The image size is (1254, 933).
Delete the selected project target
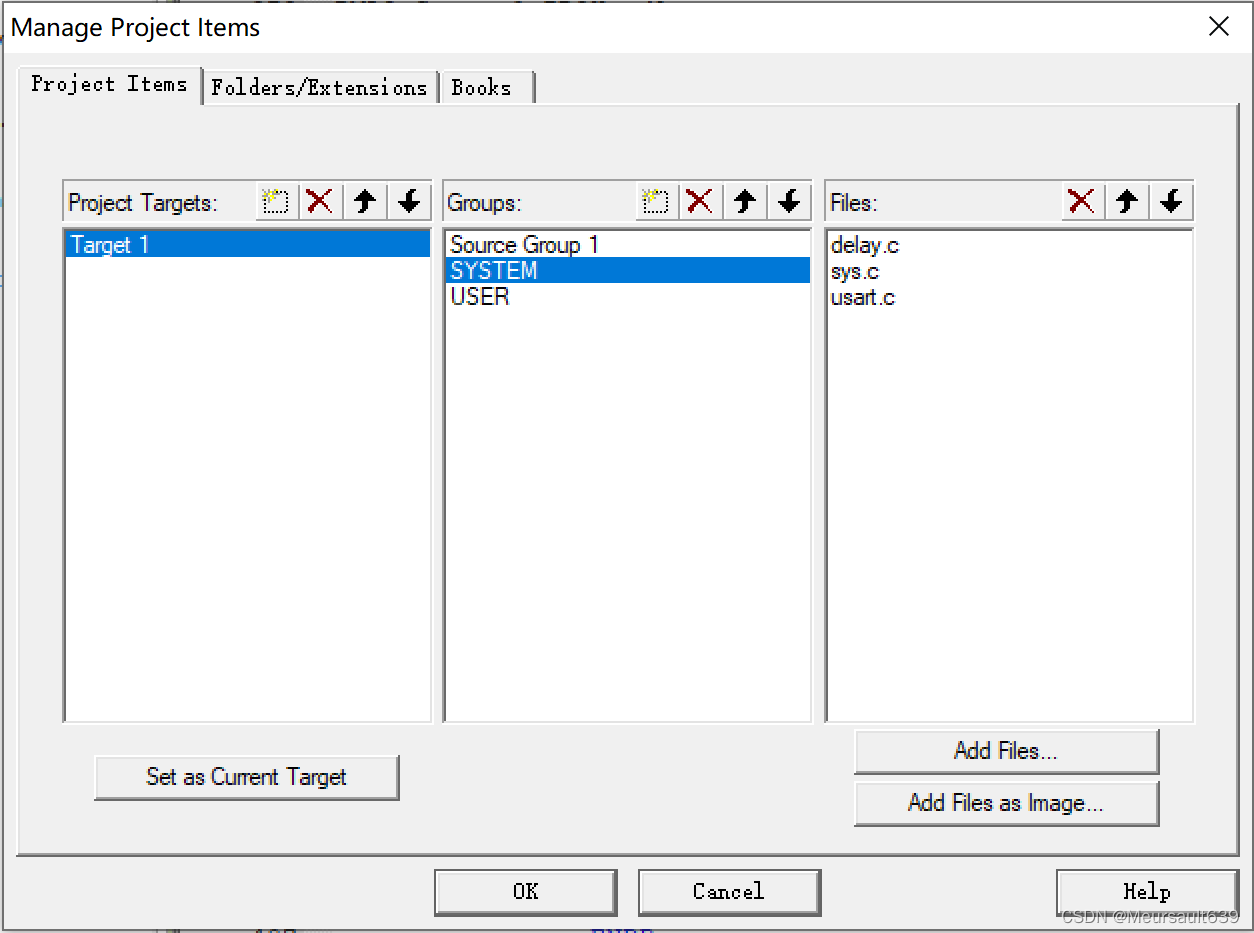320,202
